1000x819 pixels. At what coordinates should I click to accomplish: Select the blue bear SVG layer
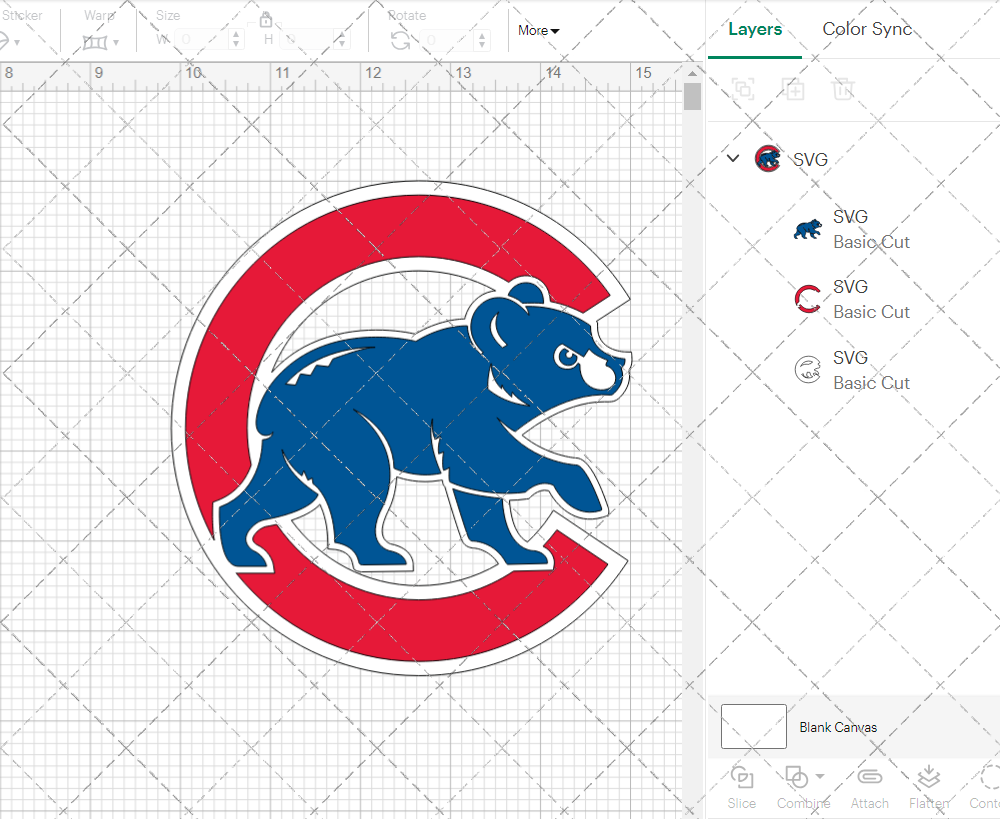(853, 229)
